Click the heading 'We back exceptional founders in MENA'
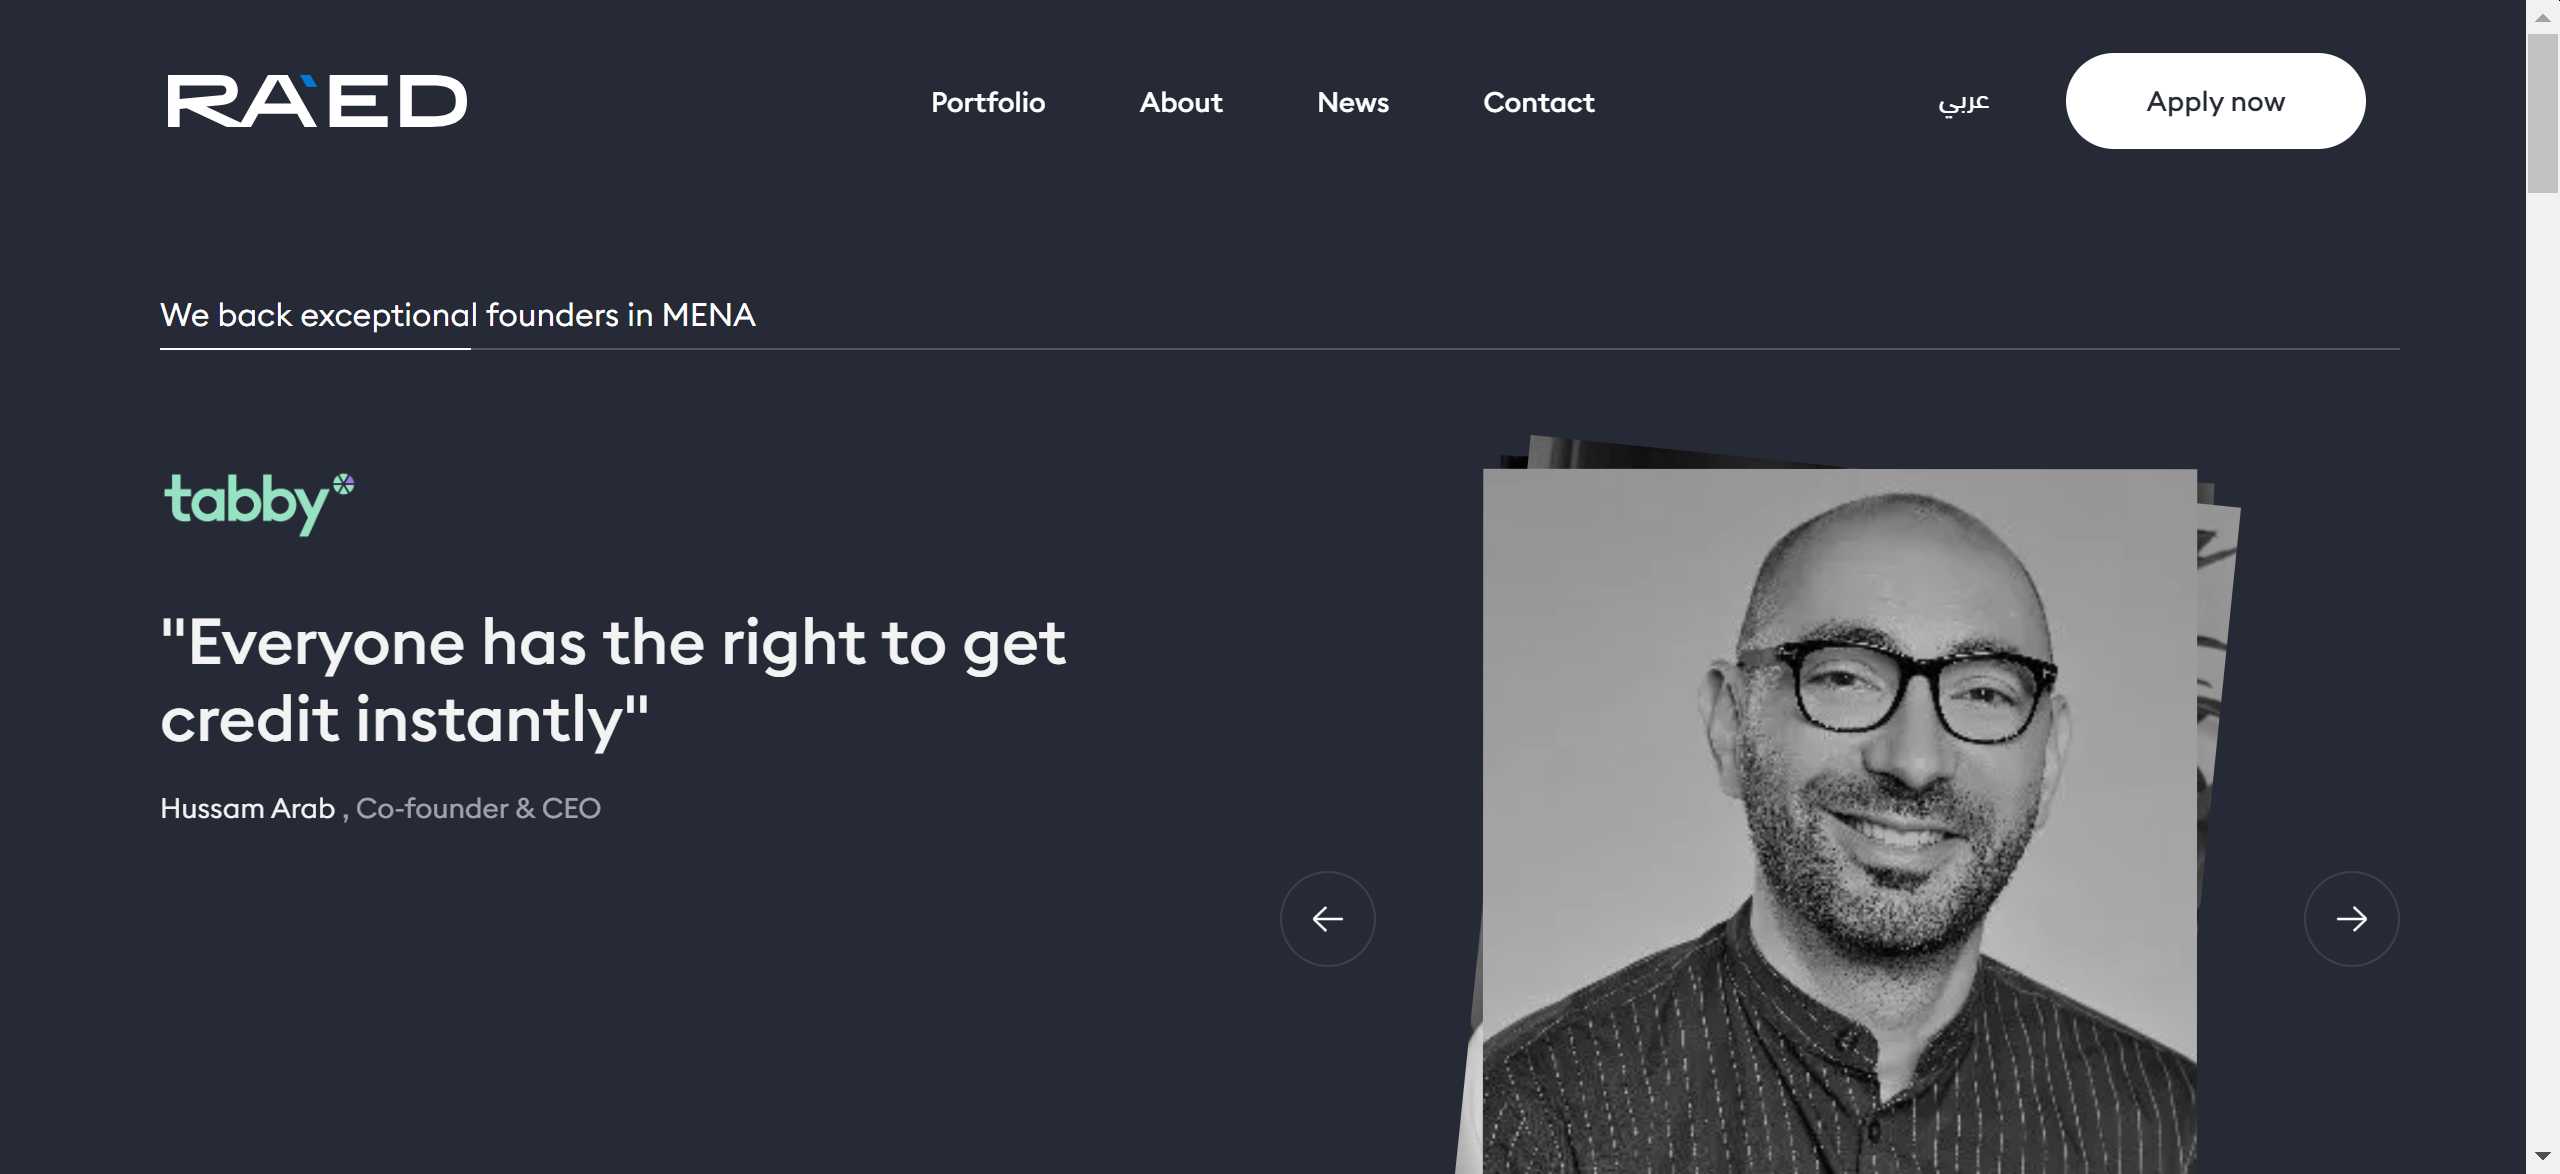Screen dimensions: 2560x1174 point(458,315)
